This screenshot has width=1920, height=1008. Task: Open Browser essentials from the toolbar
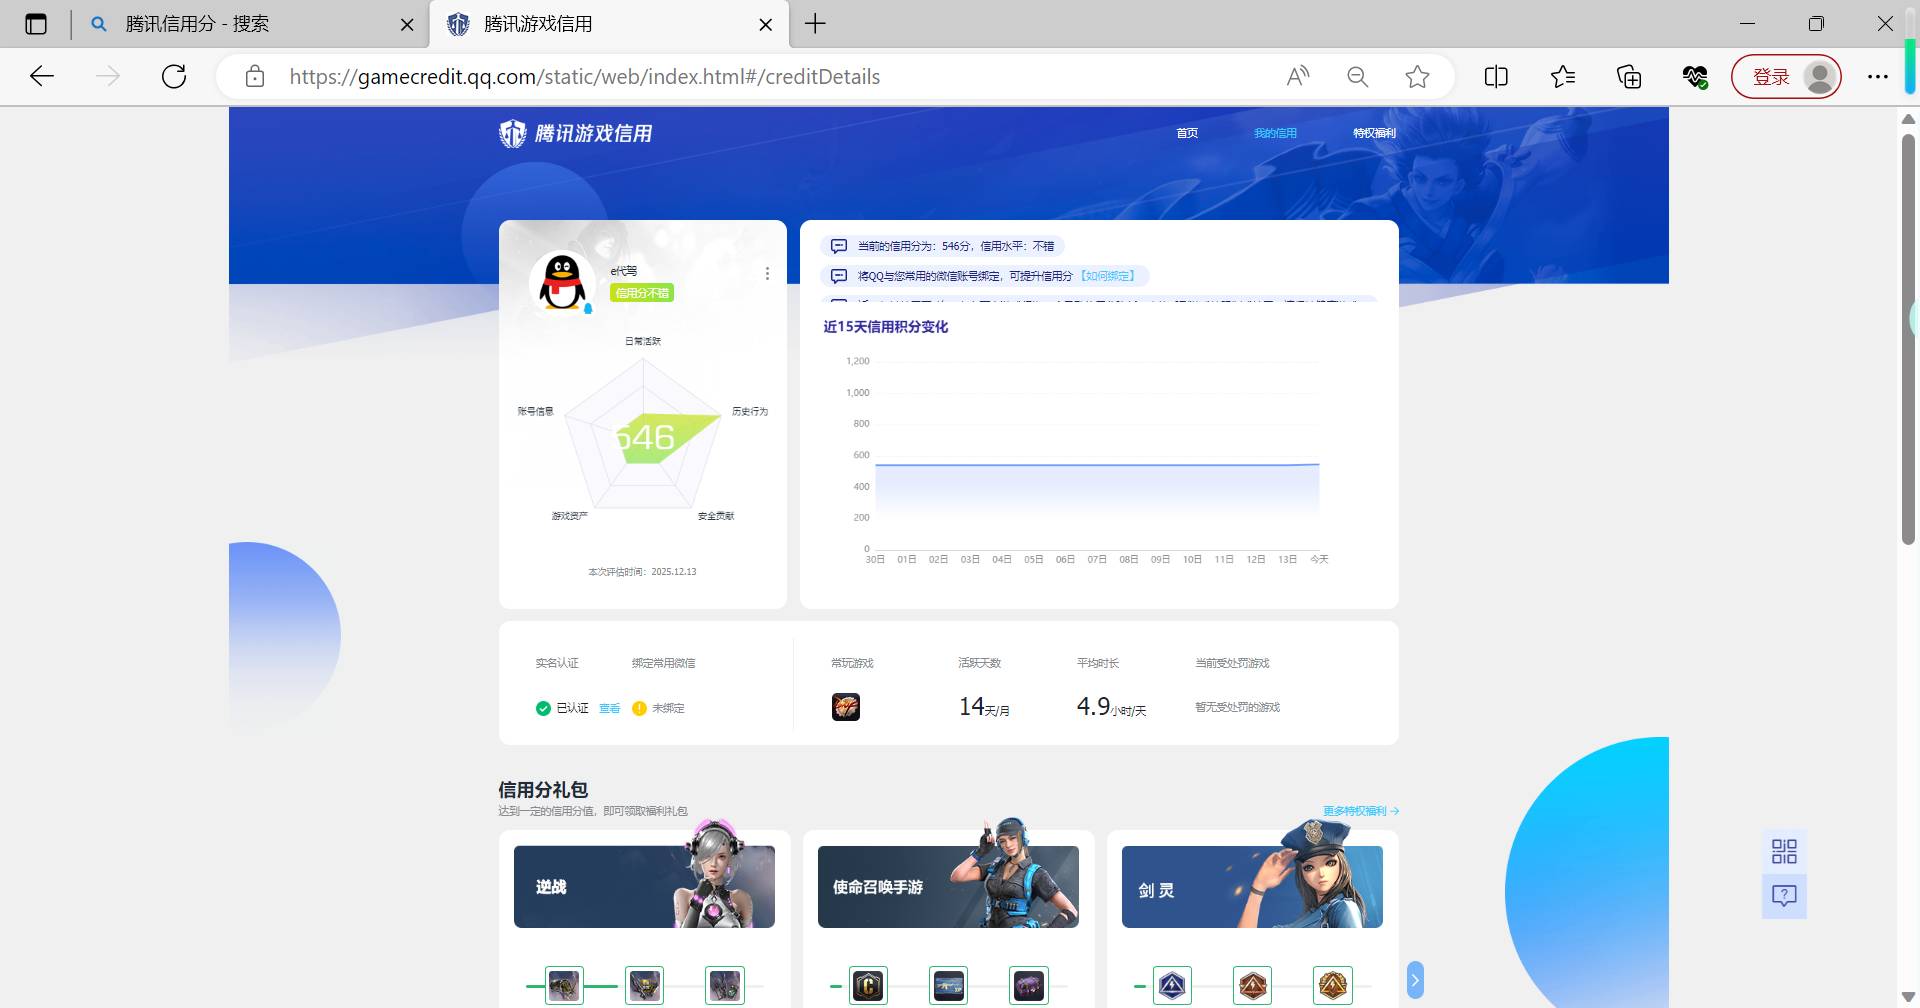(1694, 76)
